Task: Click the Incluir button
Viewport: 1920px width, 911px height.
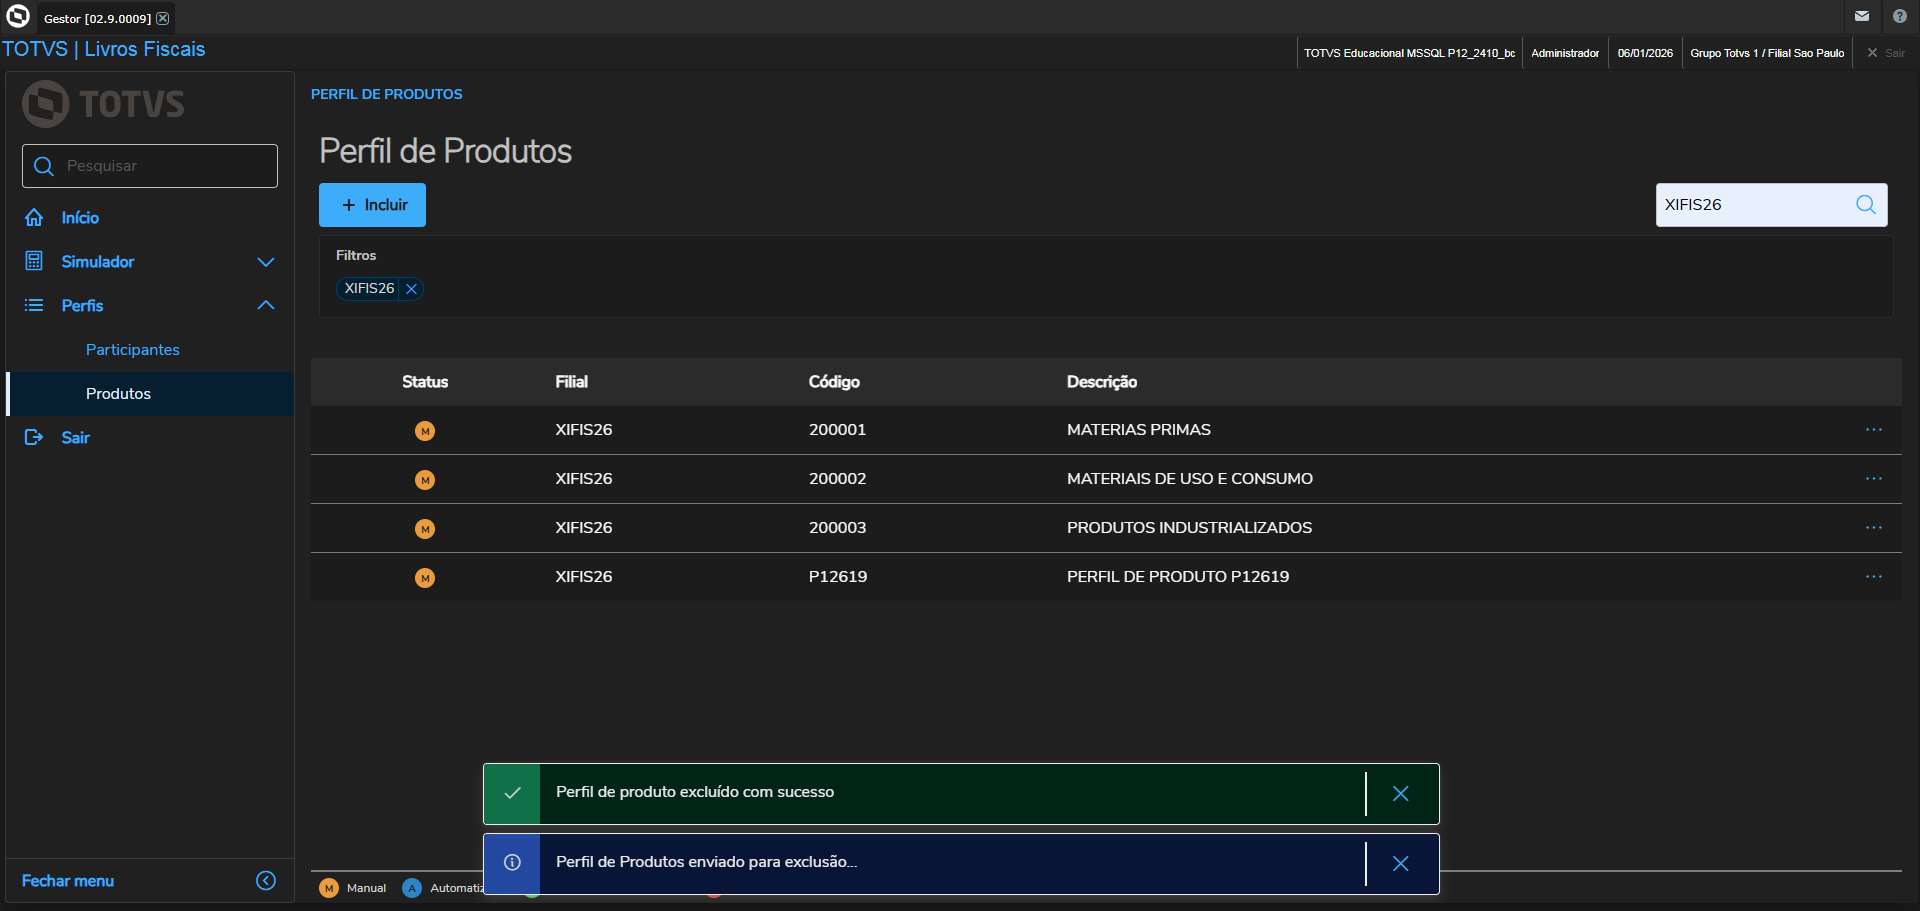Action: pyautogui.click(x=372, y=205)
